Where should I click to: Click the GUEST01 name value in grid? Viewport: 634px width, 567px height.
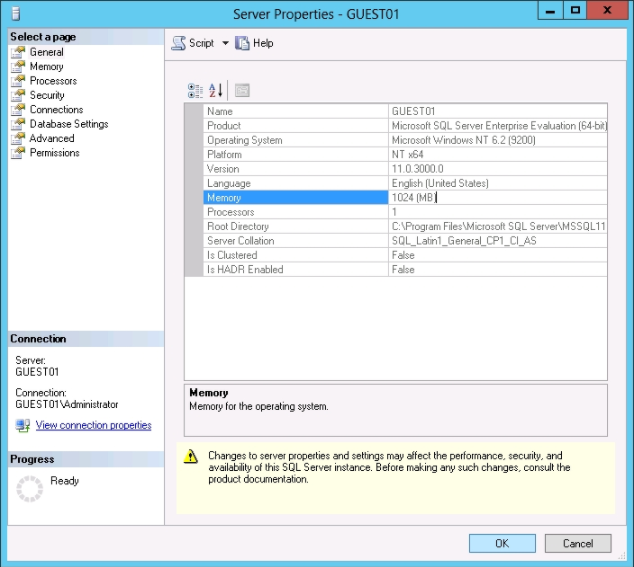(x=413, y=111)
